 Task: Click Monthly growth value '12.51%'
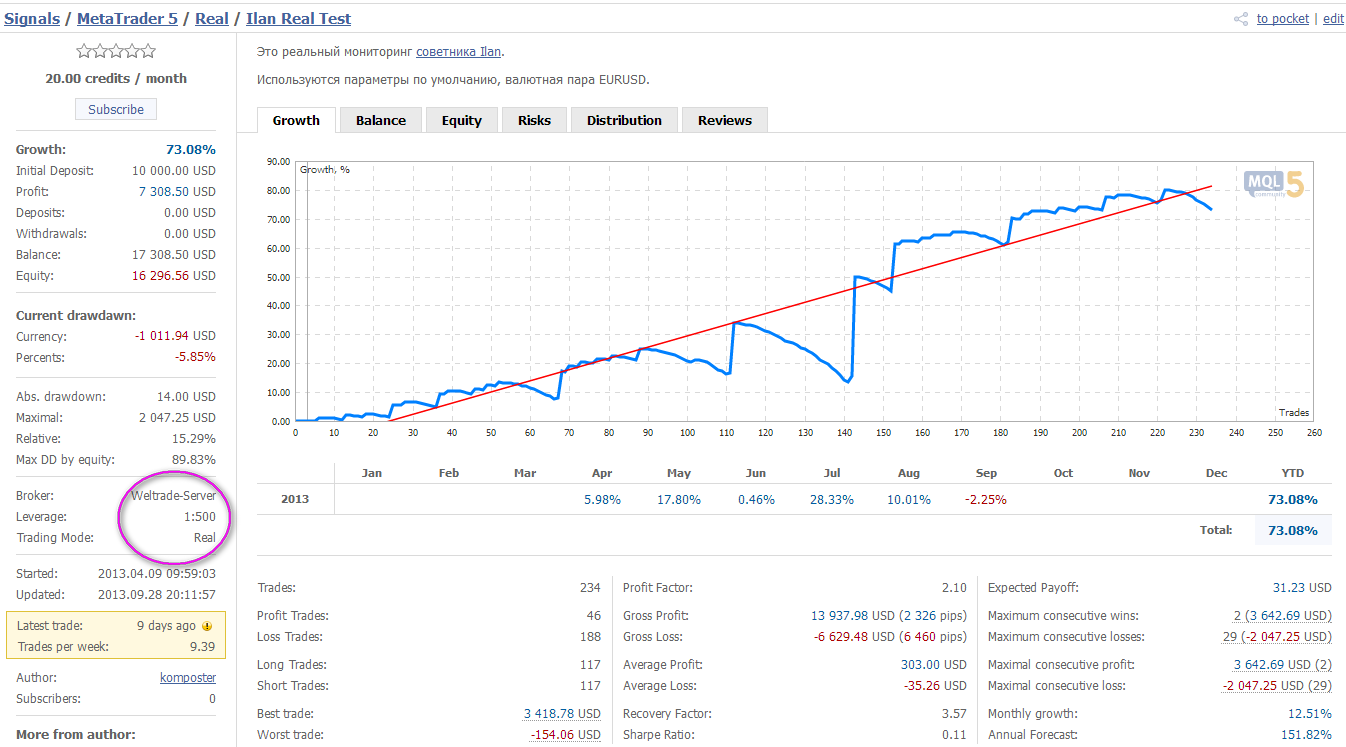[x=1312, y=714]
